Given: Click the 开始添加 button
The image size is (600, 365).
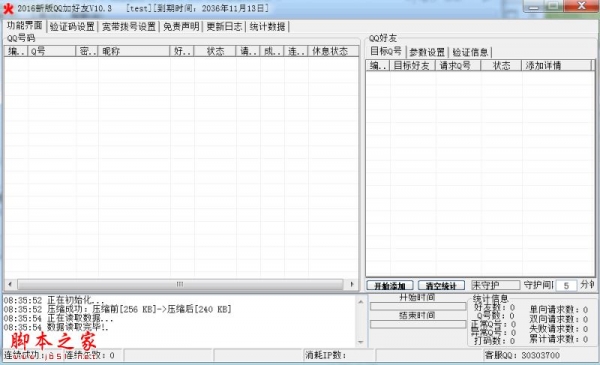Looking at the screenshot, I should point(390,285).
